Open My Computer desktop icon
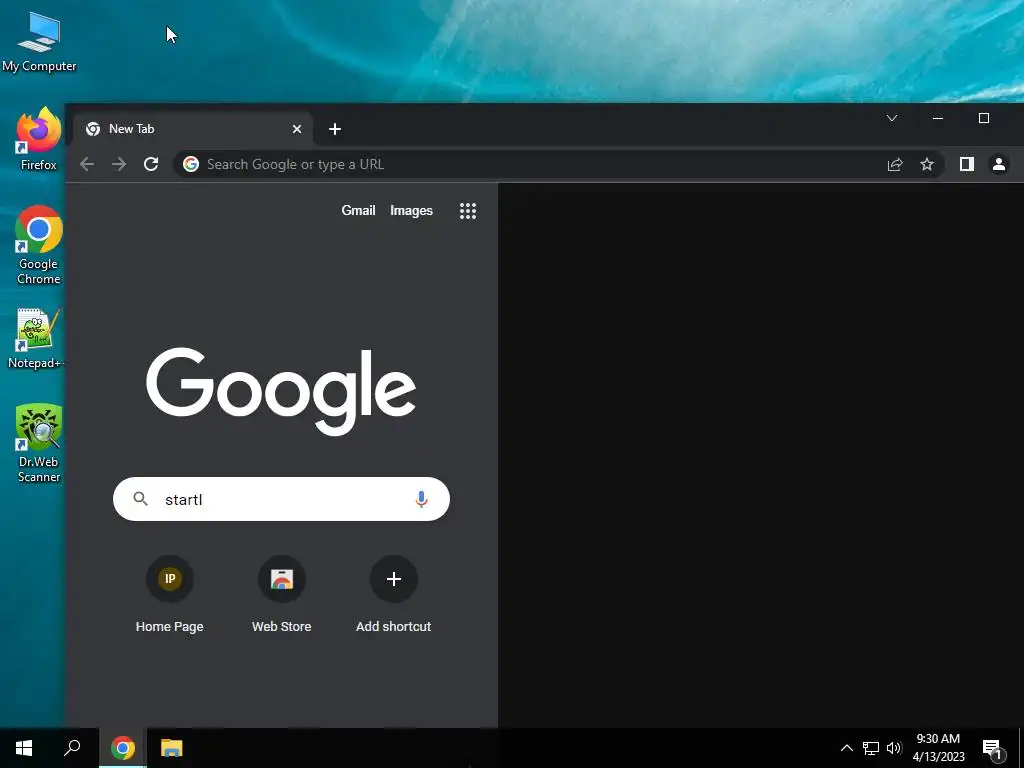 [39, 42]
